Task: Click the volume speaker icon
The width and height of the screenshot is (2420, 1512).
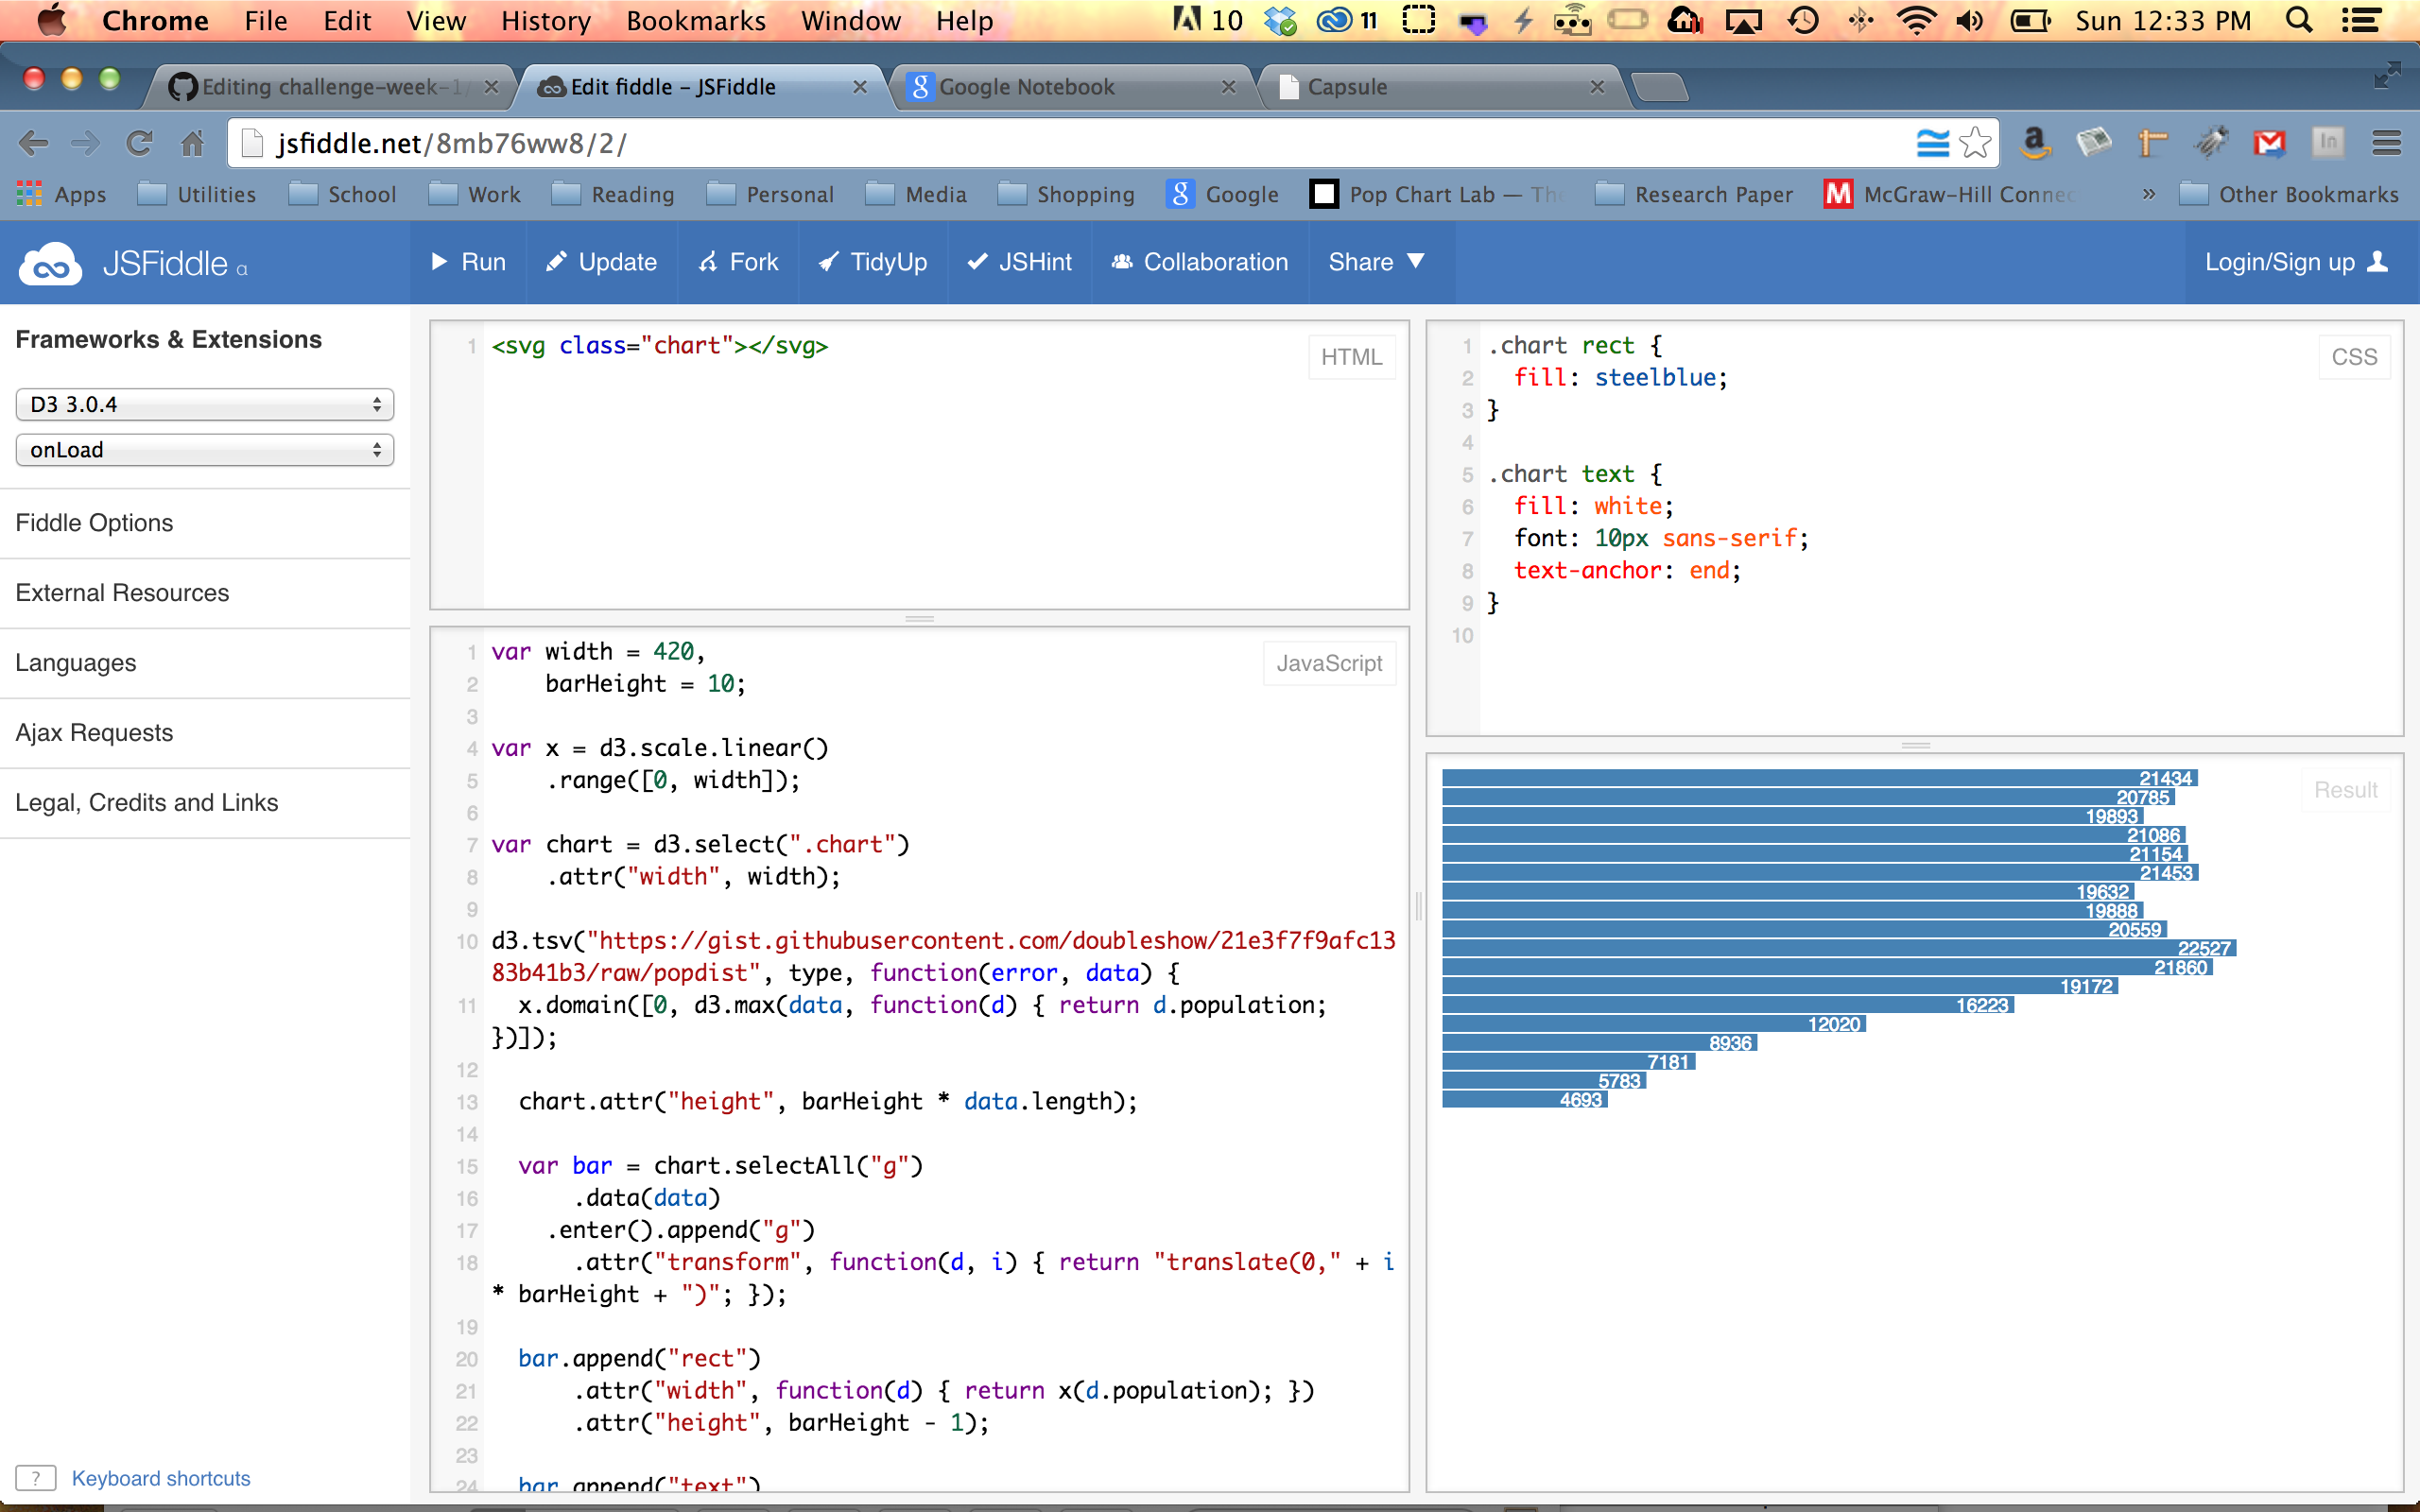Action: point(1970,20)
